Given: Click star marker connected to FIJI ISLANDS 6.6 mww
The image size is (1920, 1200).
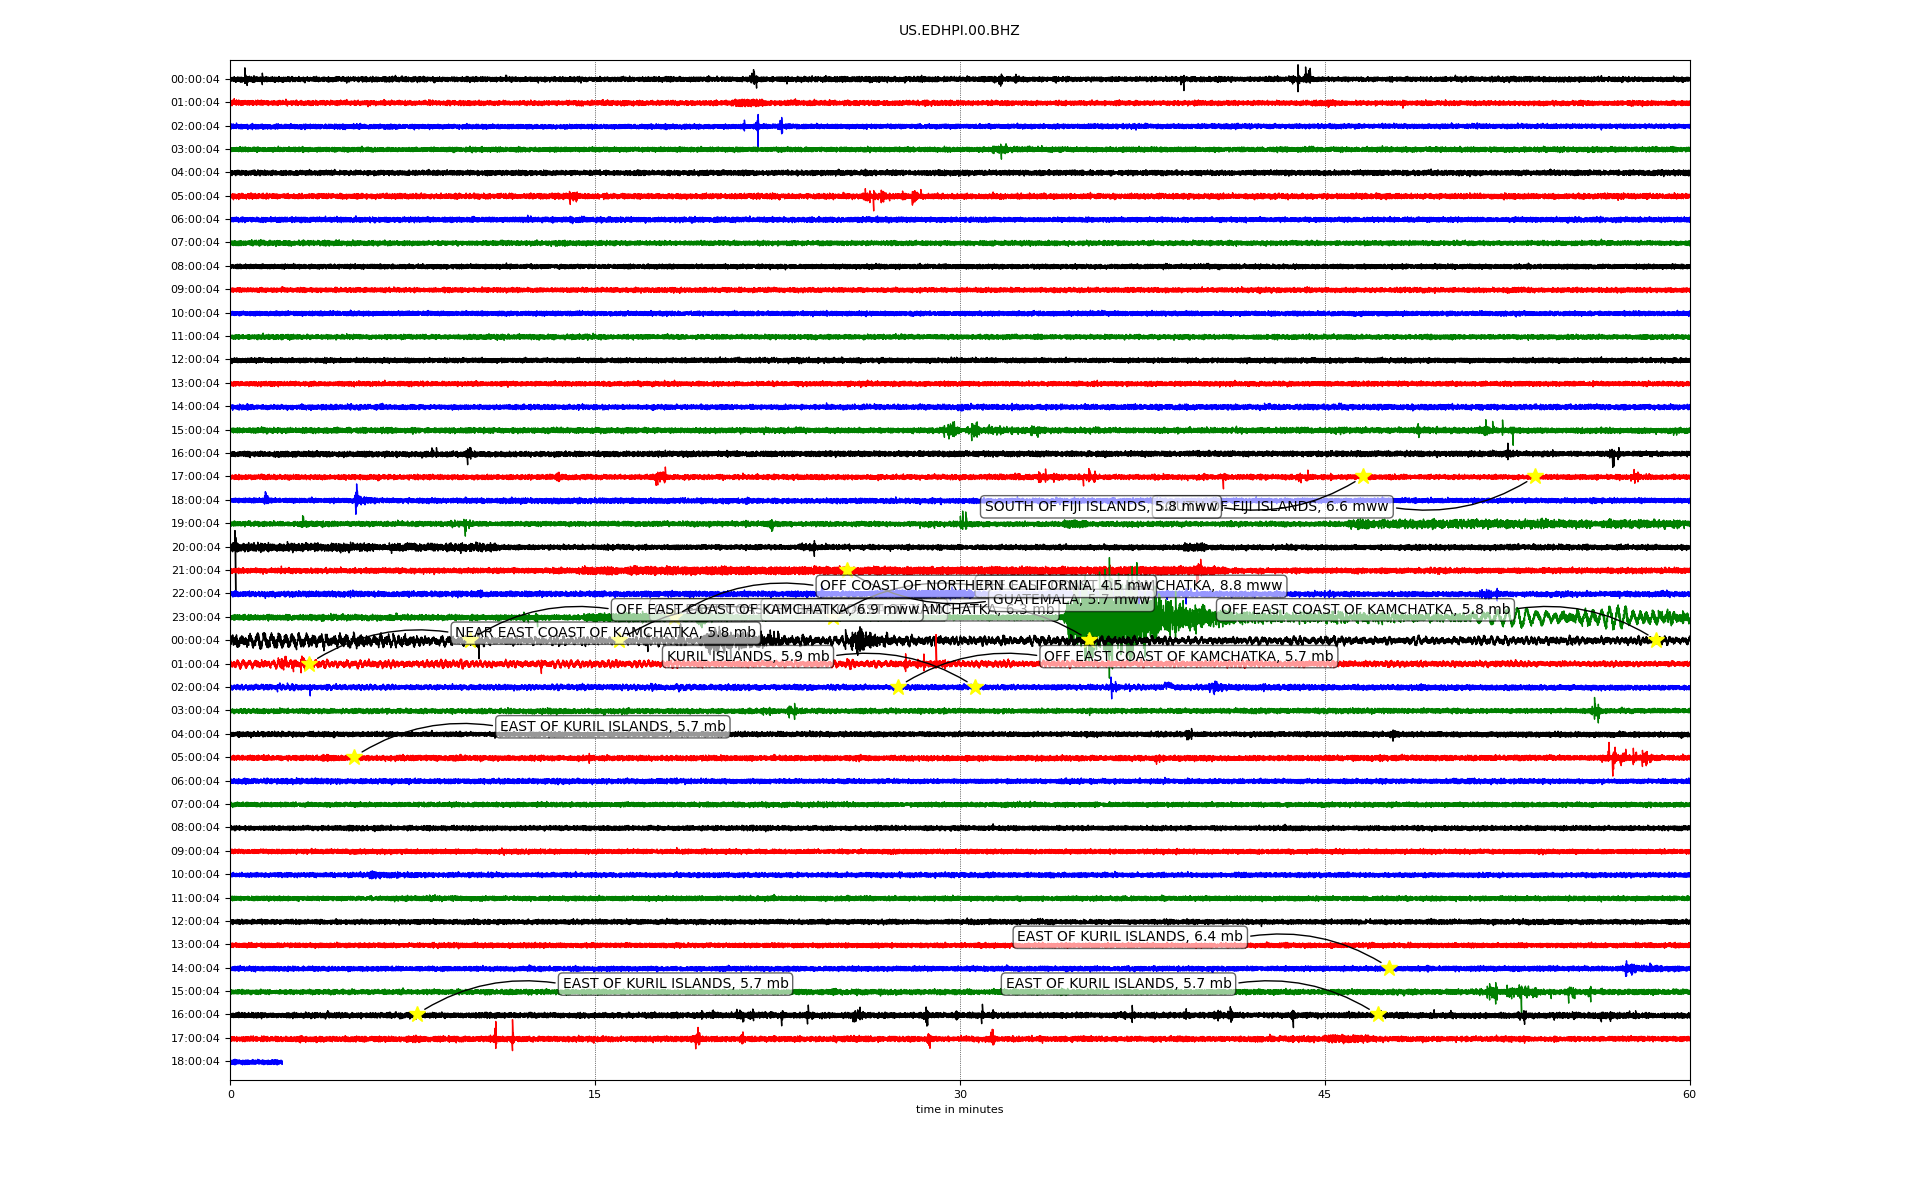Looking at the screenshot, I should (x=1535, y=476).
